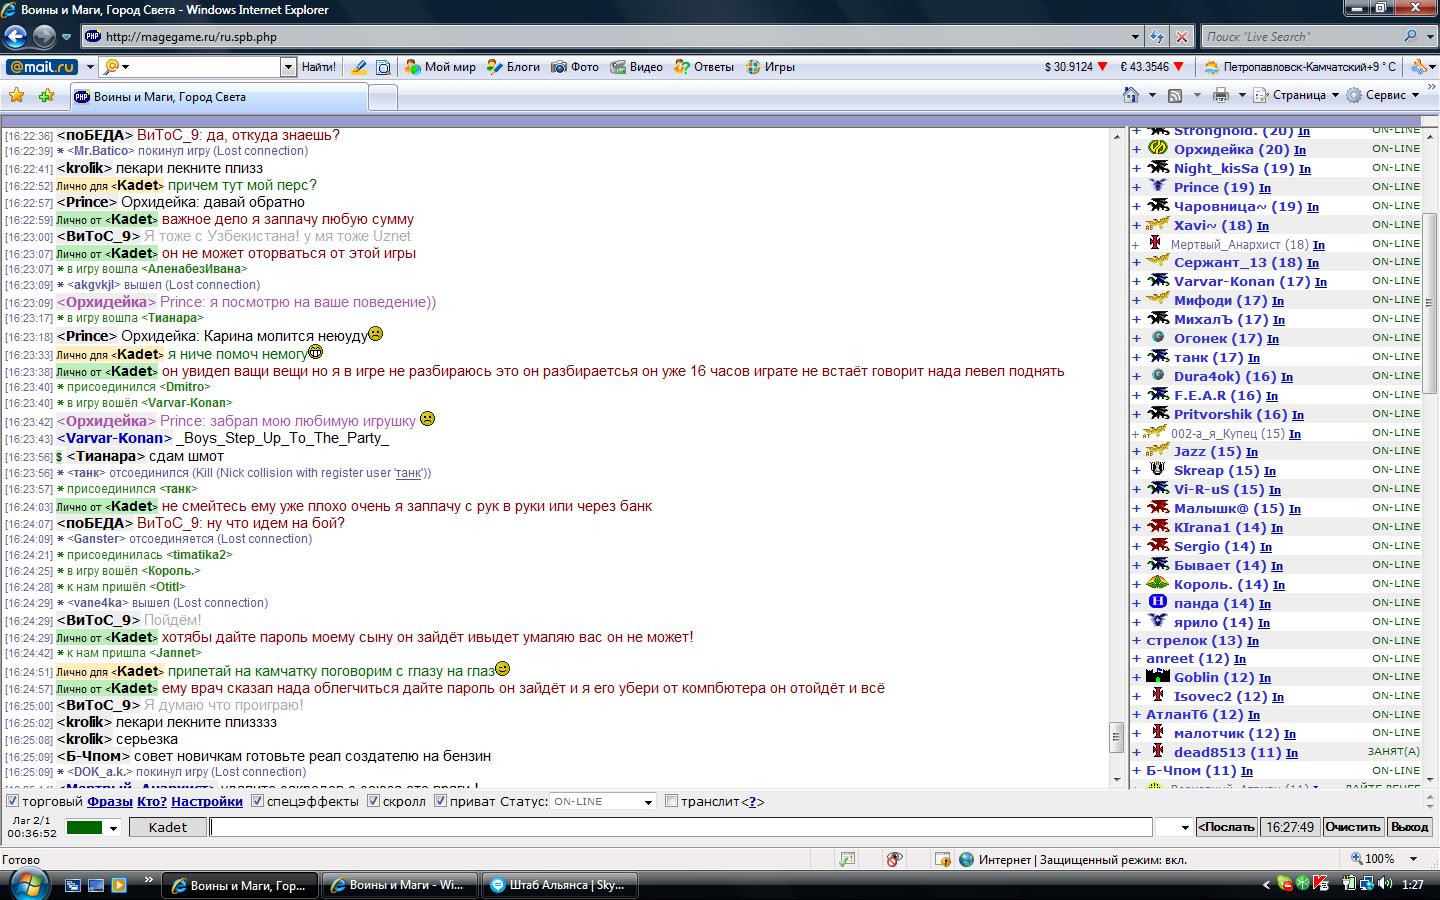Click the volume speaker tray icon

[1385, 884]
